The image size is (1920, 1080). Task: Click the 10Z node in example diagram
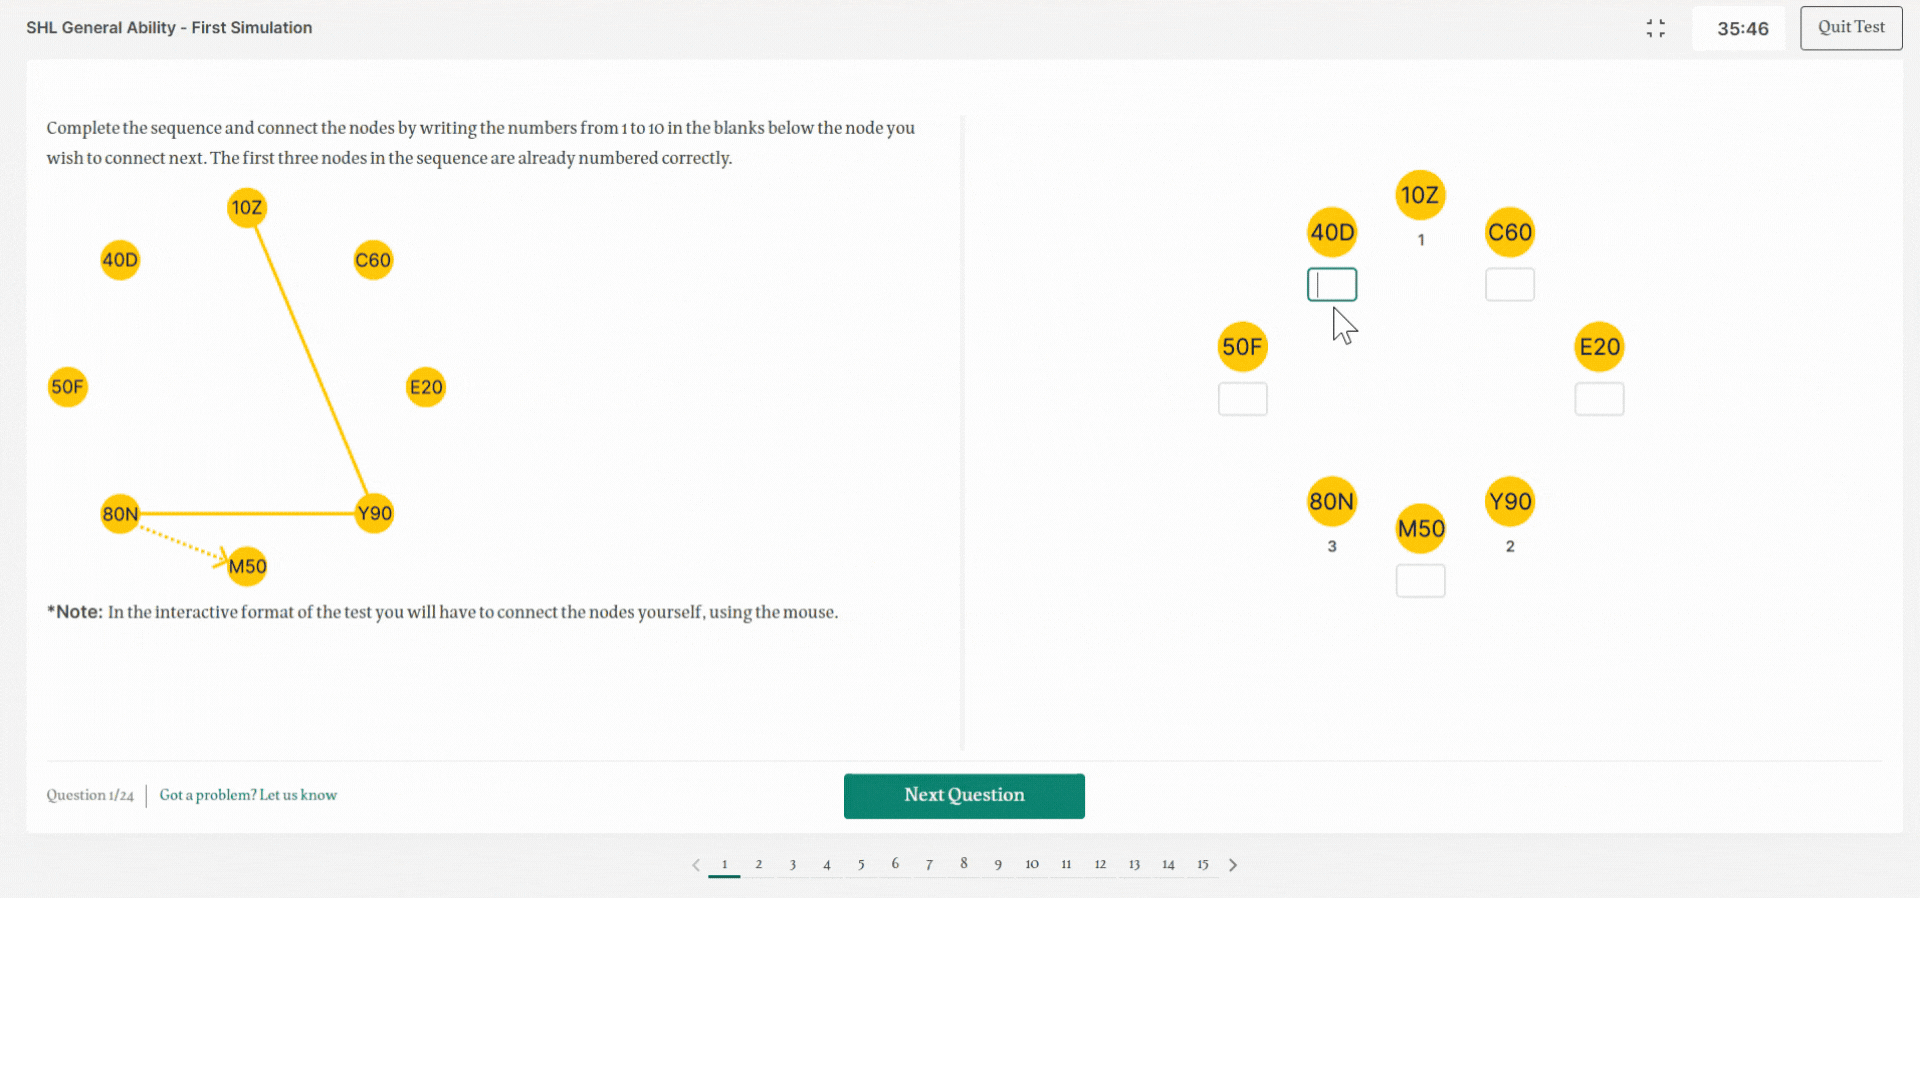[247, 208]
